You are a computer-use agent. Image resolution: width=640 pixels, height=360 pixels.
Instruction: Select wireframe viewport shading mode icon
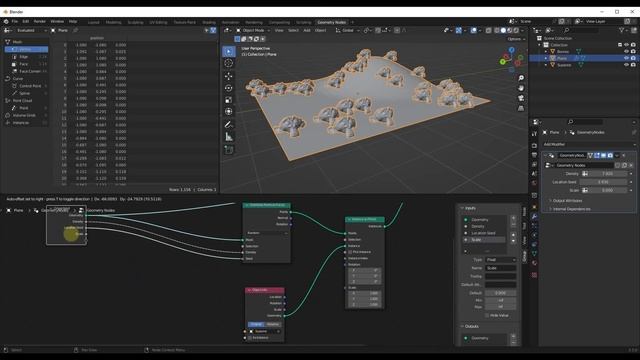pyautogui.click(x=497, y=30)
